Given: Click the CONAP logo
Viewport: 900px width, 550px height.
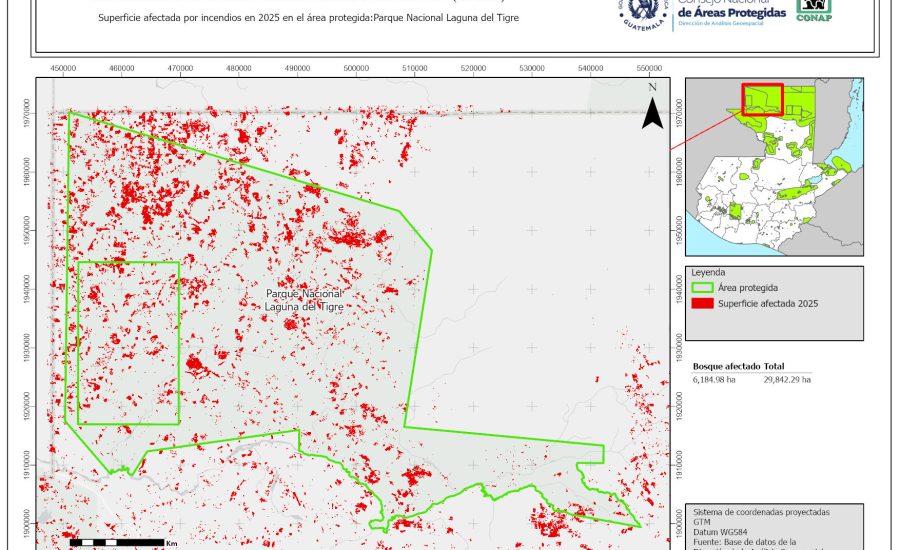Looking at the screenshot, I should tap(813, 10).
